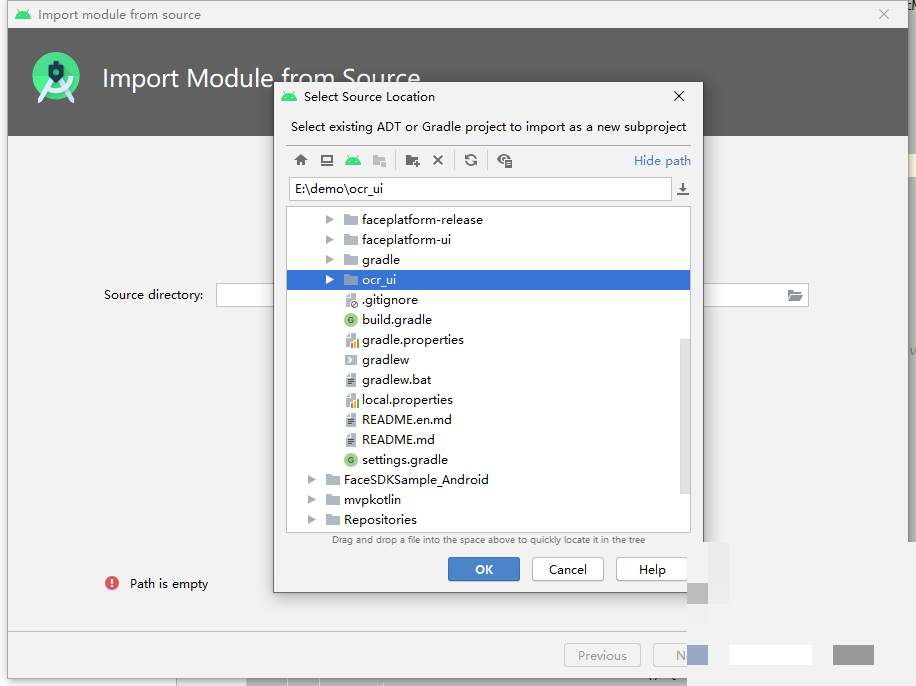Click the settings.gradle Gradle file icon
The height and width of the screenshot is (686, 916).
click(351, 460)
